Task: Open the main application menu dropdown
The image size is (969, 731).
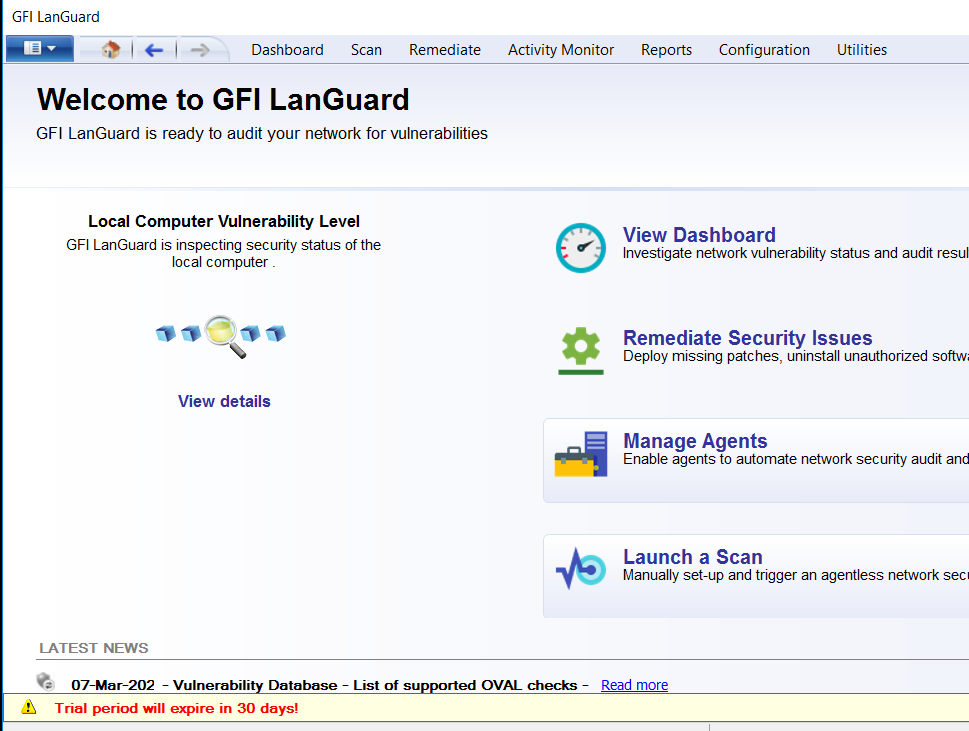Action: (x=40, y=48)
